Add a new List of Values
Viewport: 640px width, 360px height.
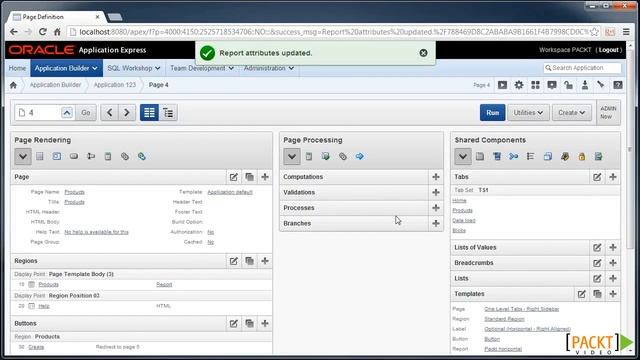[613, 247]
